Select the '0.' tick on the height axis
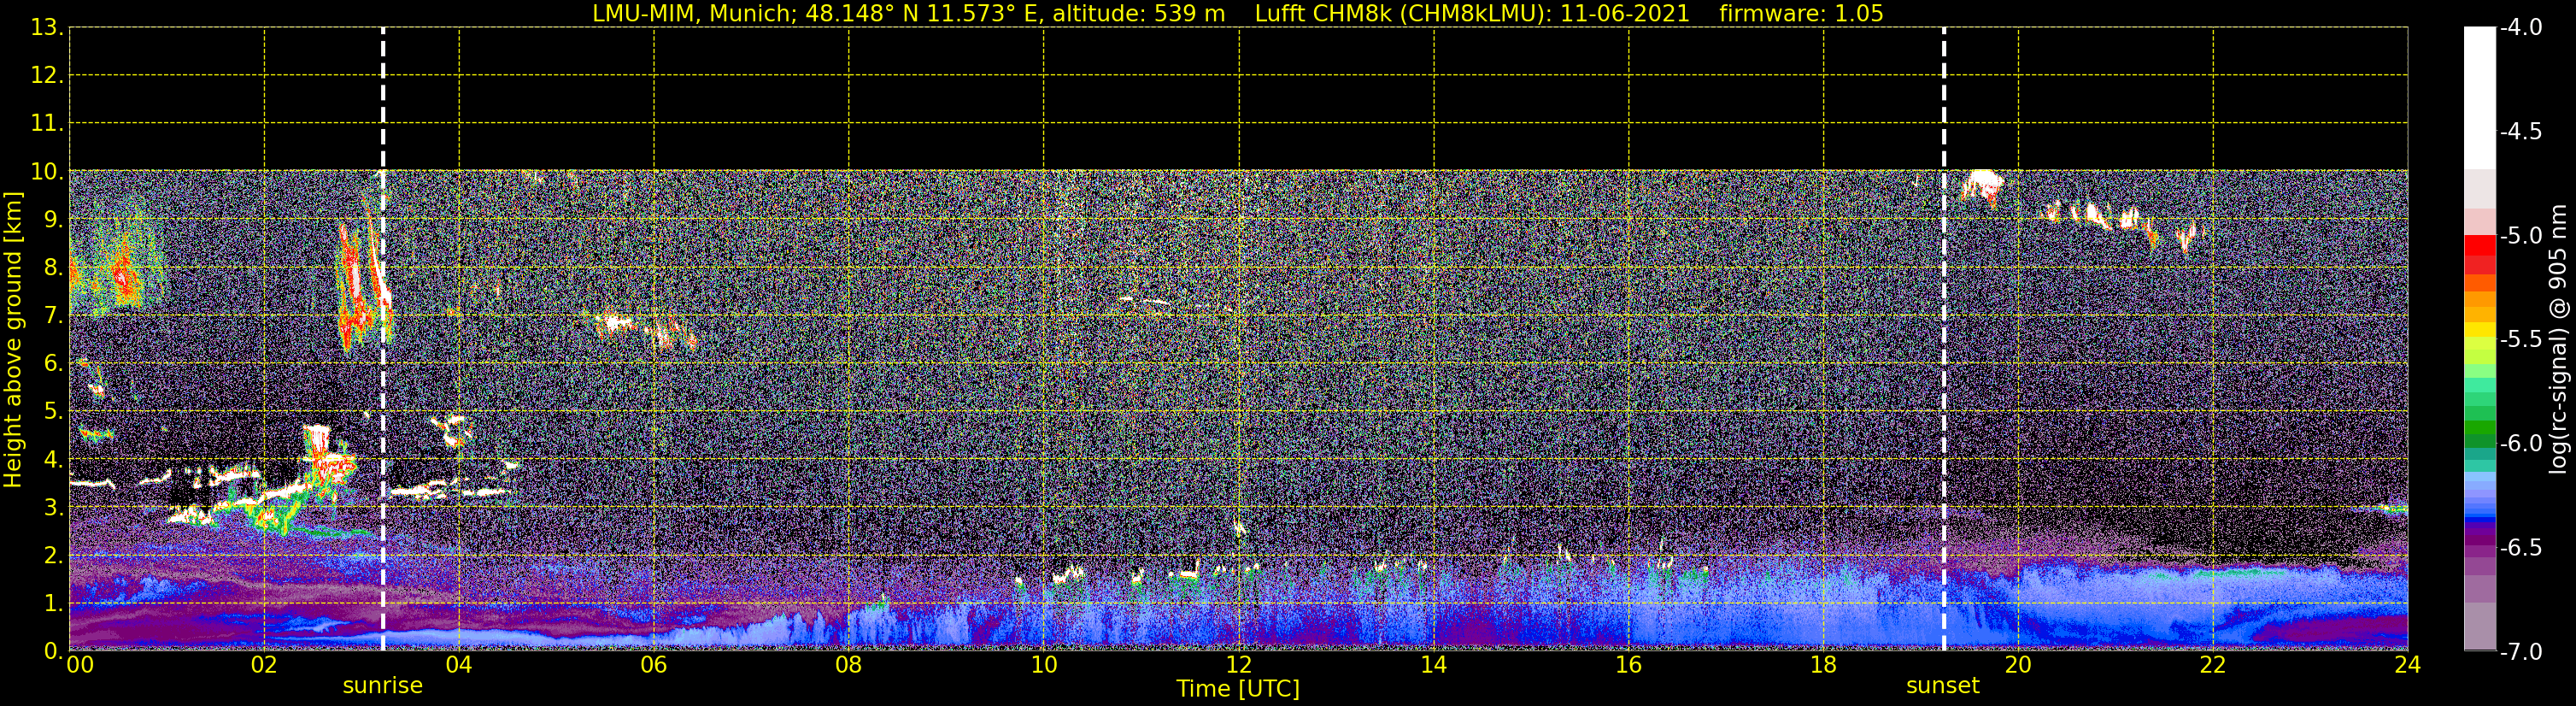Image resolution: width=2576 pixels, height=706 pixels. coord(53,651)
